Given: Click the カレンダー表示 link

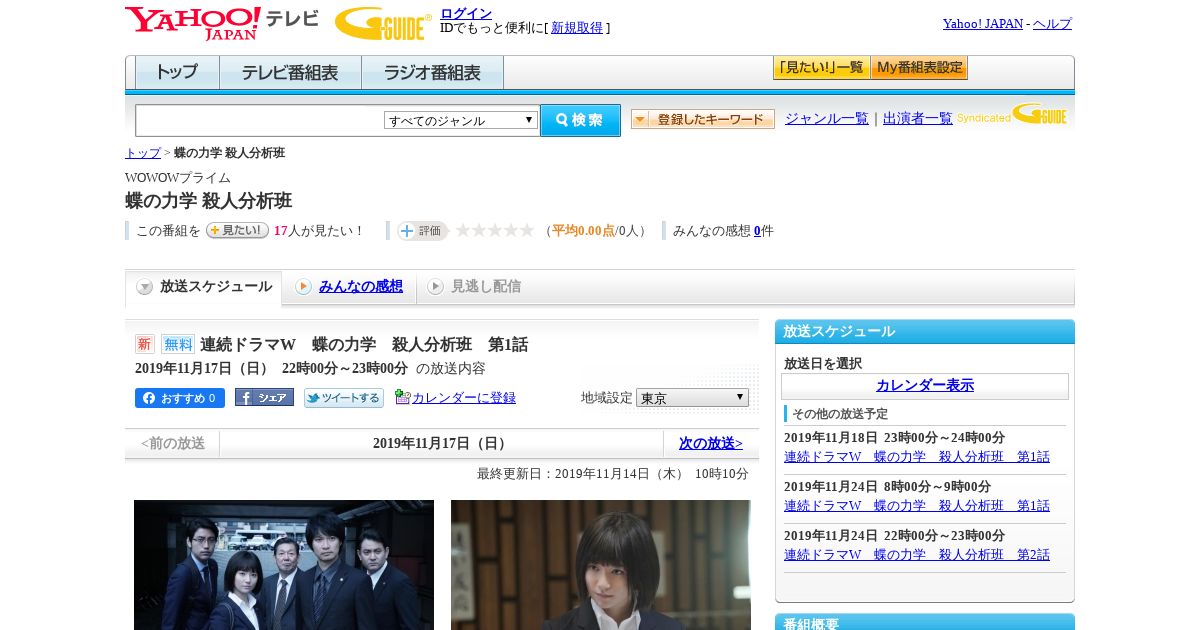Looking at the screenshot, I should click(925, 386).
